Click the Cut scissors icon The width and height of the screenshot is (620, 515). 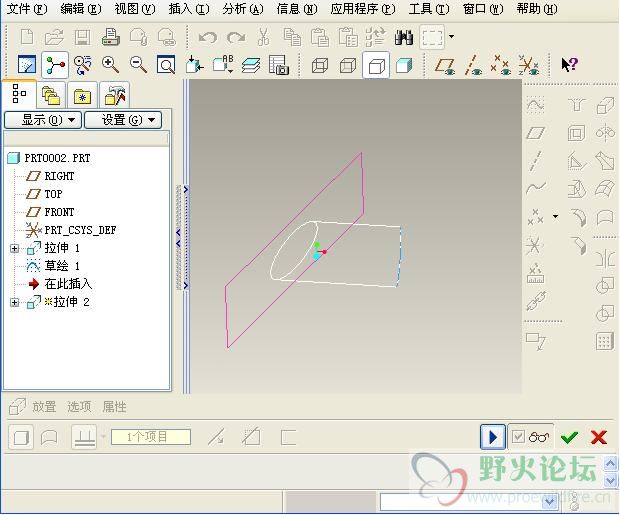[x=263, y=37]
